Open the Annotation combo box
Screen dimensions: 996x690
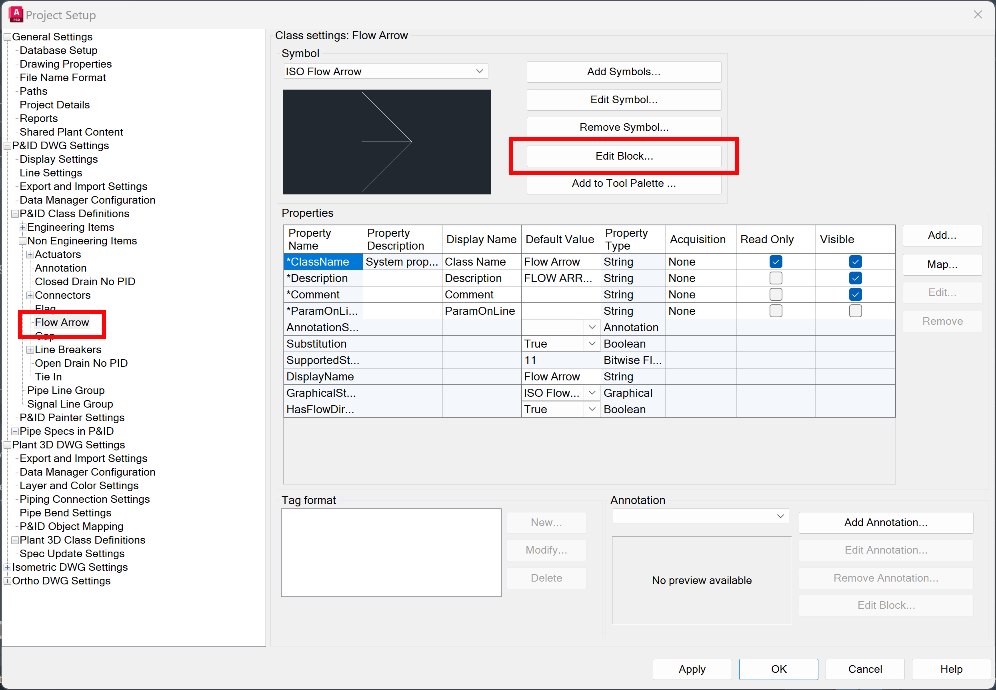701,517
